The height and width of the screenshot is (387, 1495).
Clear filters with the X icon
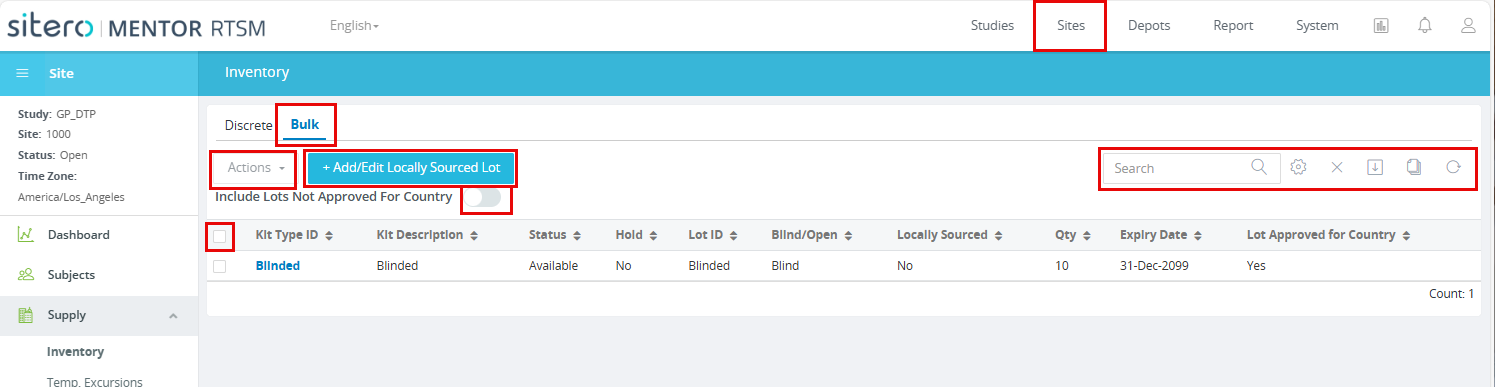pyautogui.click(x=1336, y=167)
